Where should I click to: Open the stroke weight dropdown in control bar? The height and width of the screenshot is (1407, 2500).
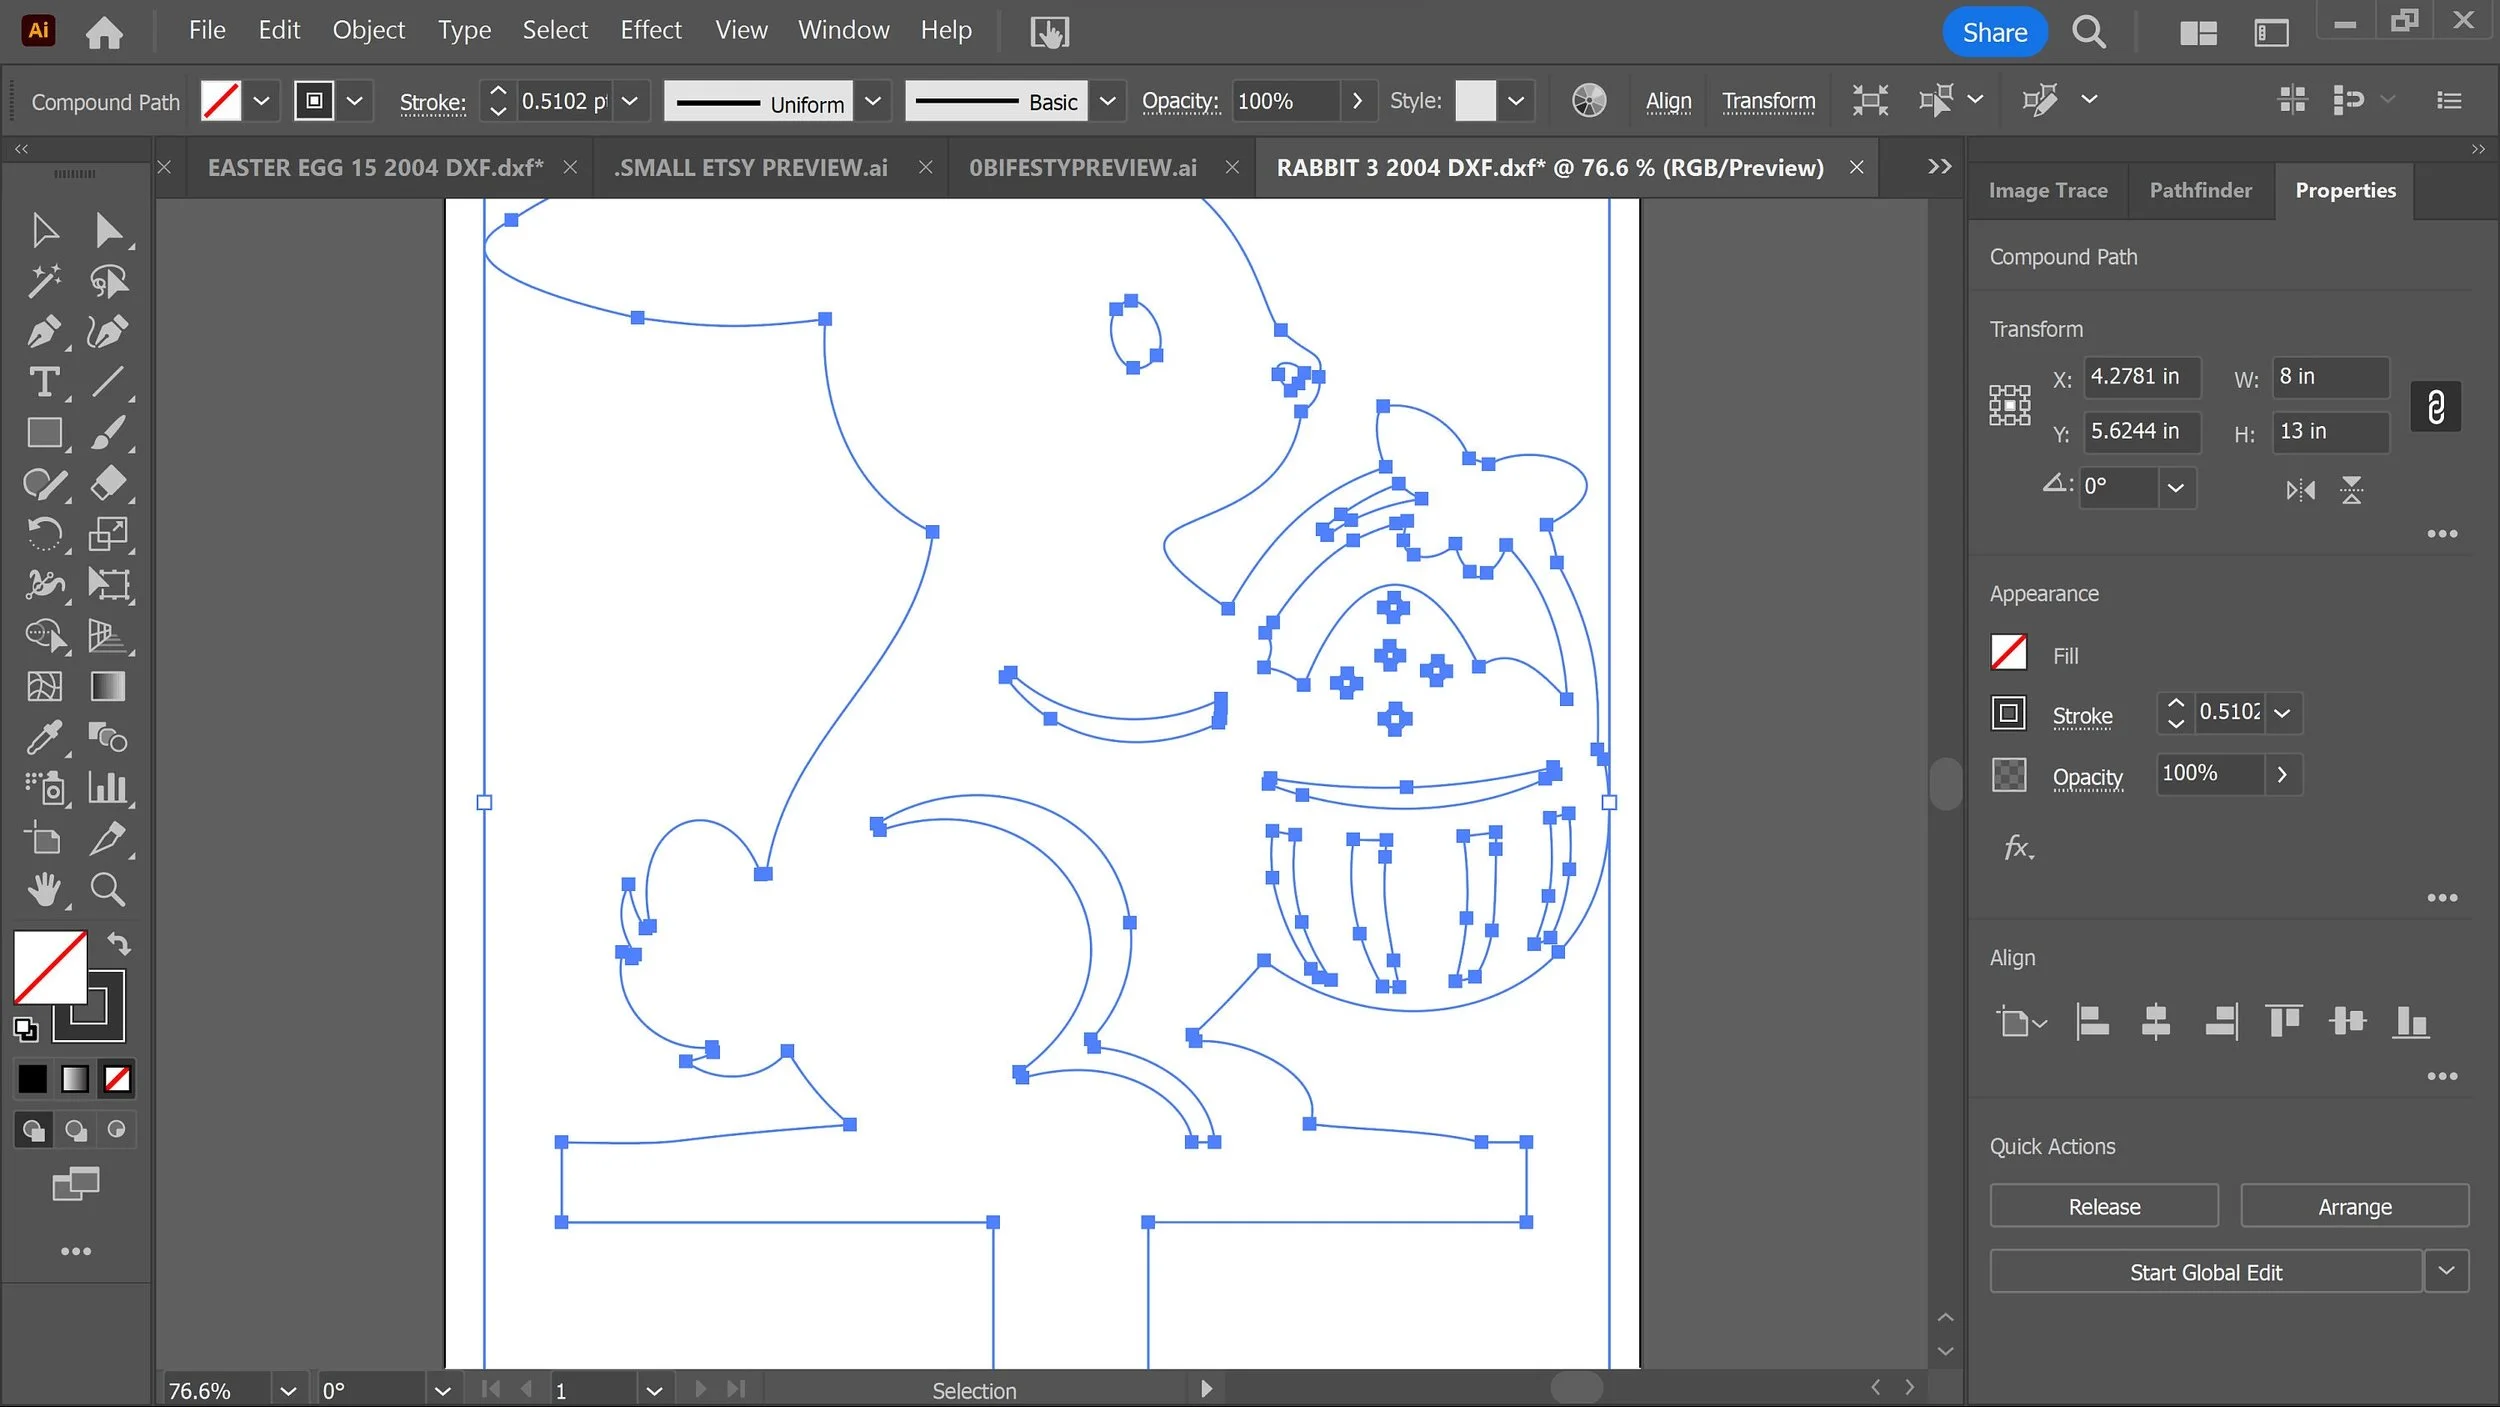coord(630,101)
